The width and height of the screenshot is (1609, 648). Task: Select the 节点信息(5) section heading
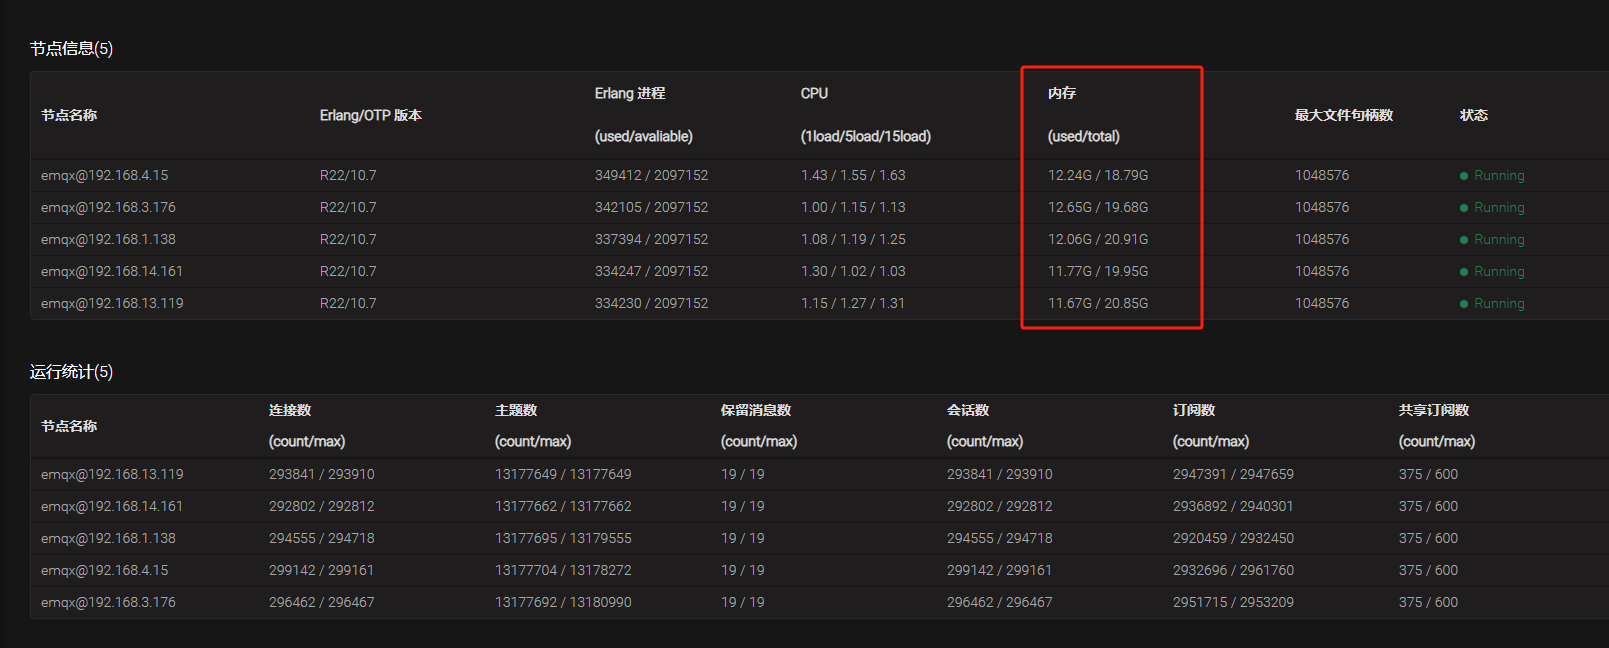[71, 48]
